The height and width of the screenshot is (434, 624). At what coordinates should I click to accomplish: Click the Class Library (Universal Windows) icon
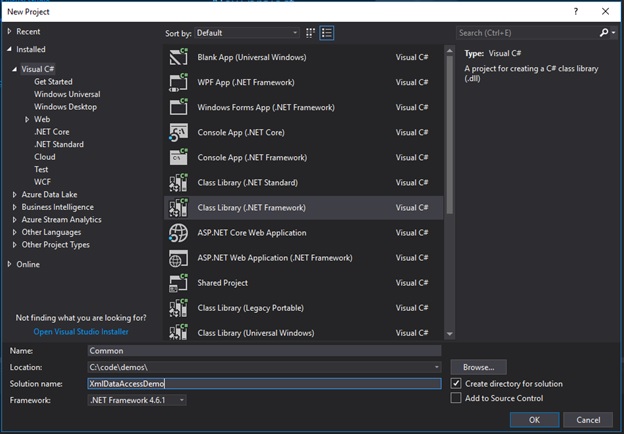tap(178, 332)
